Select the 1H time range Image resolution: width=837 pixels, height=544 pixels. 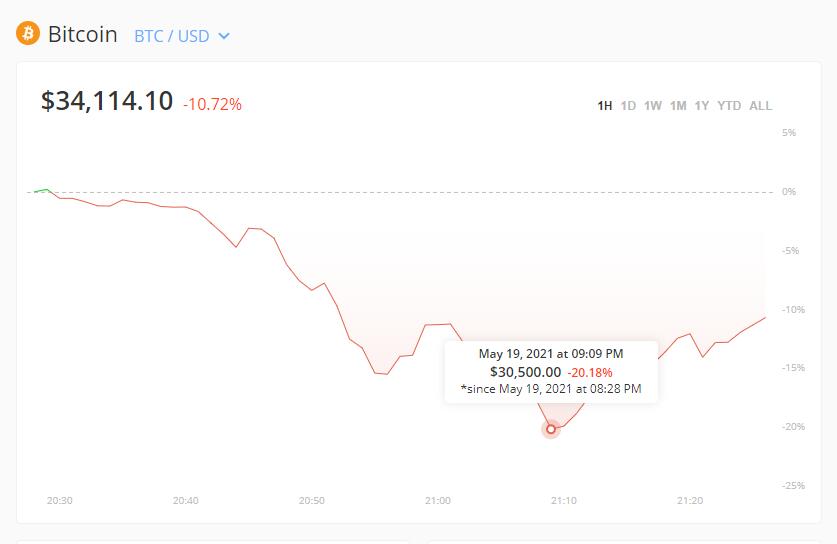pos(605,106)
